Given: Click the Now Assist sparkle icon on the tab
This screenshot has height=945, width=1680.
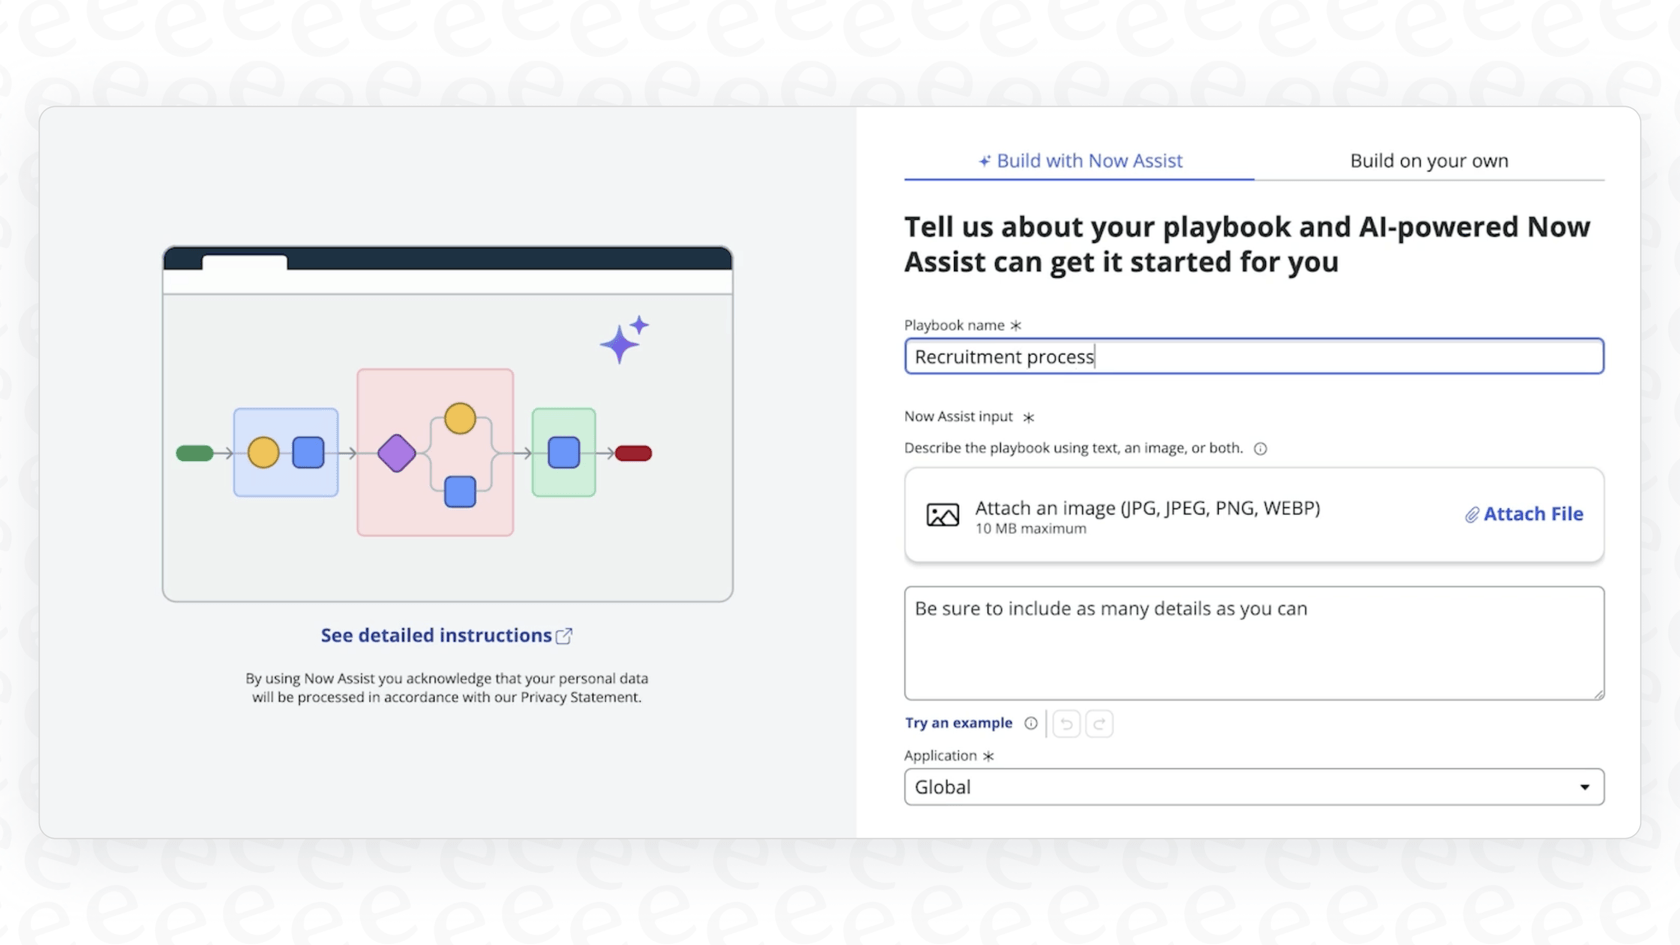Looking at the screenshot, I should (x=984, y=160).
